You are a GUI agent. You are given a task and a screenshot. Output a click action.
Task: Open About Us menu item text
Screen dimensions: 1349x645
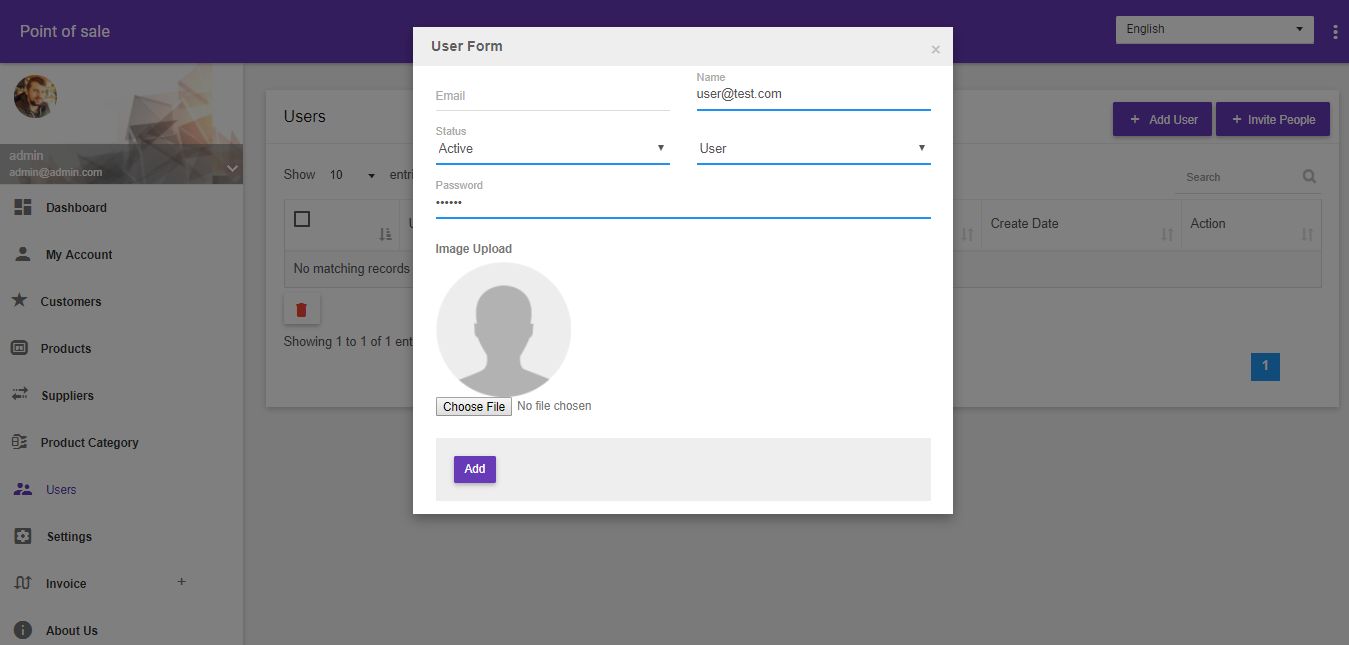[72, 630]
